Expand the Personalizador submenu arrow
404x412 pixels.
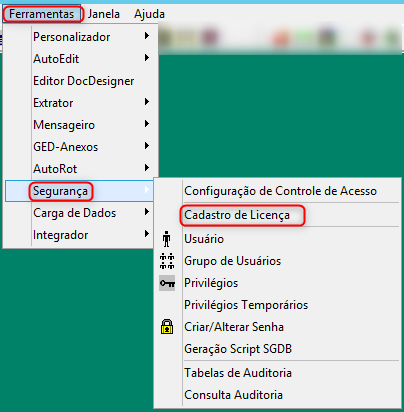click(x=147, y=36)
